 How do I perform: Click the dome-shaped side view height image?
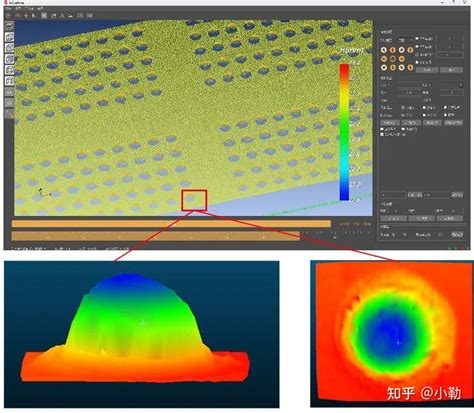[142, 334]
